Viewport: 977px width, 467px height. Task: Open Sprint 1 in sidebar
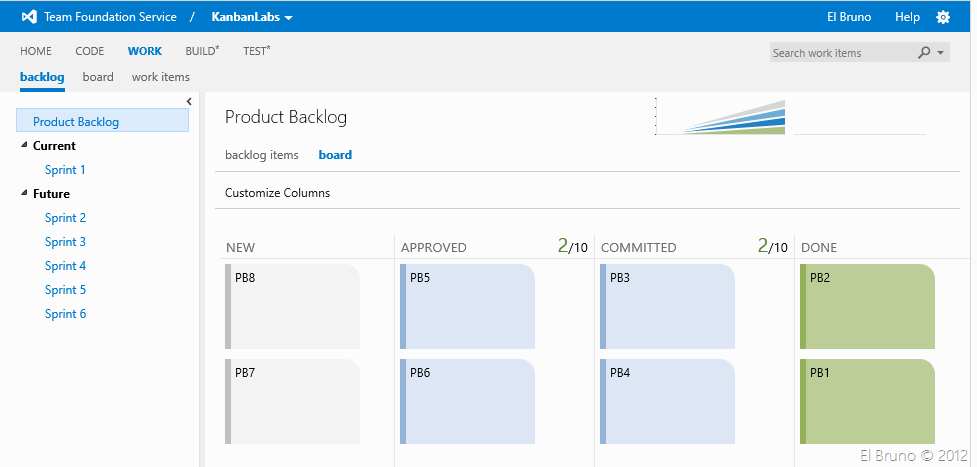(65, 170)
